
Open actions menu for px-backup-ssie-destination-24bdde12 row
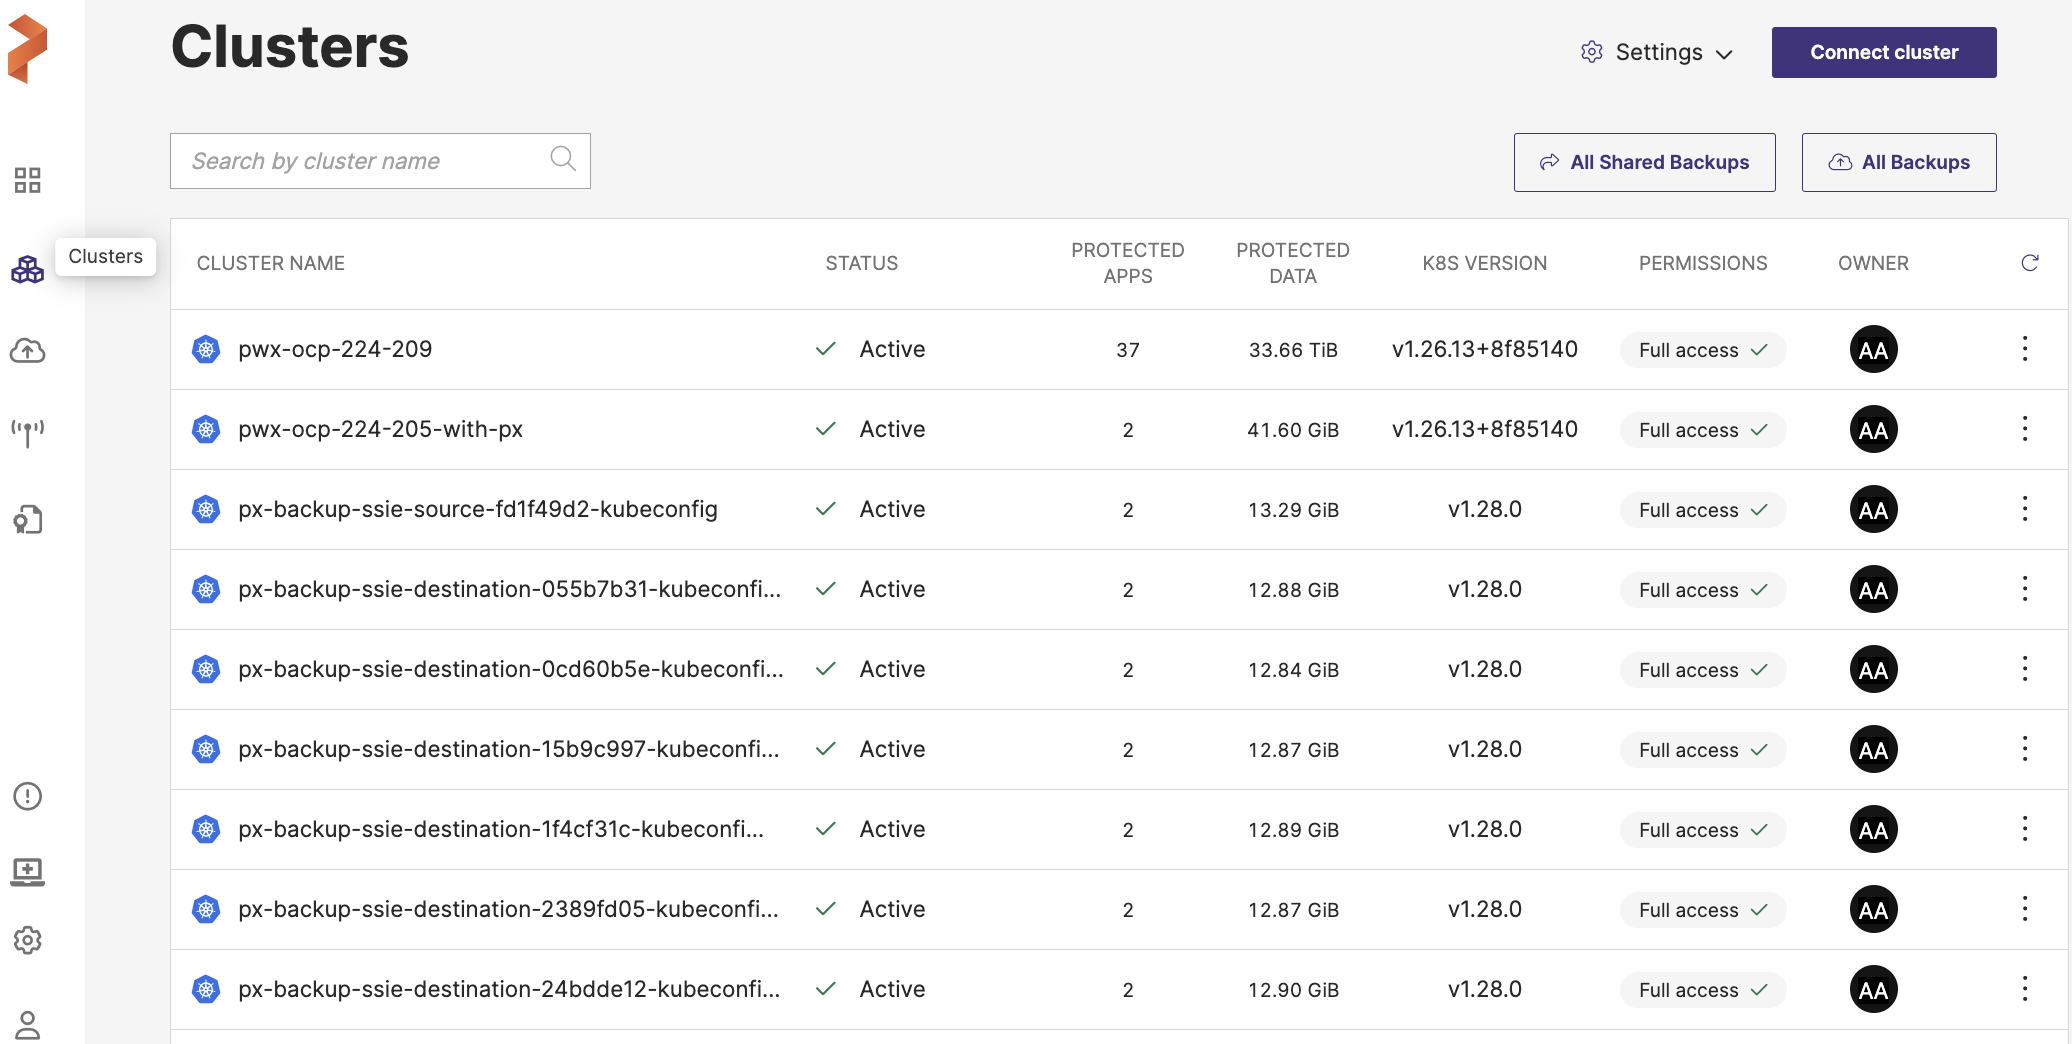click(x=2025, y=989)
